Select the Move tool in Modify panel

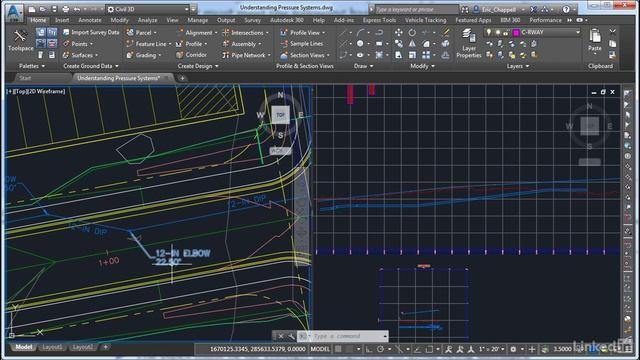[x=399, y=32]
